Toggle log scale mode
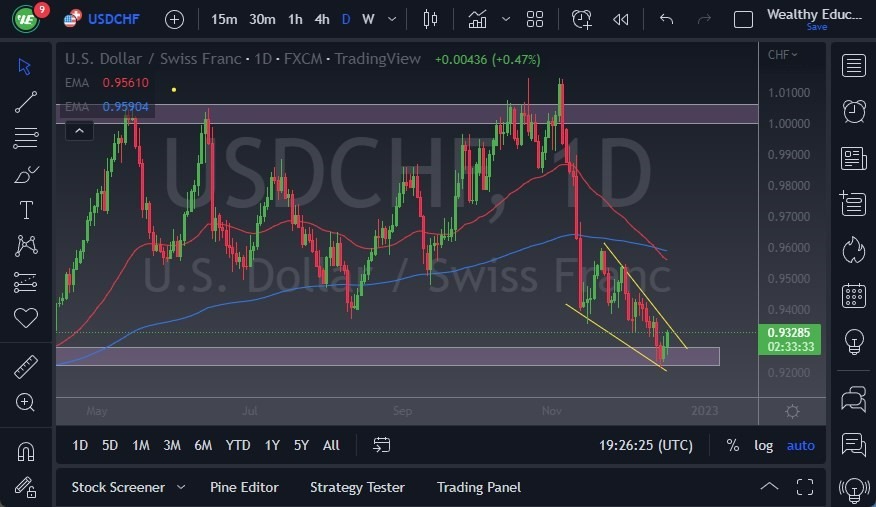 763,445
